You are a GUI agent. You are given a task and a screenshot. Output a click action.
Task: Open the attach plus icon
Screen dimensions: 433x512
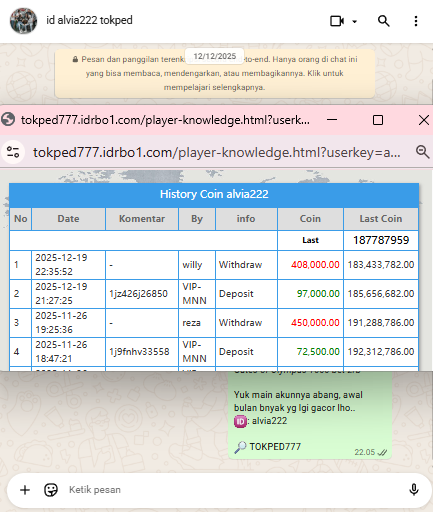pyautogui.click(x=25, y=490)
